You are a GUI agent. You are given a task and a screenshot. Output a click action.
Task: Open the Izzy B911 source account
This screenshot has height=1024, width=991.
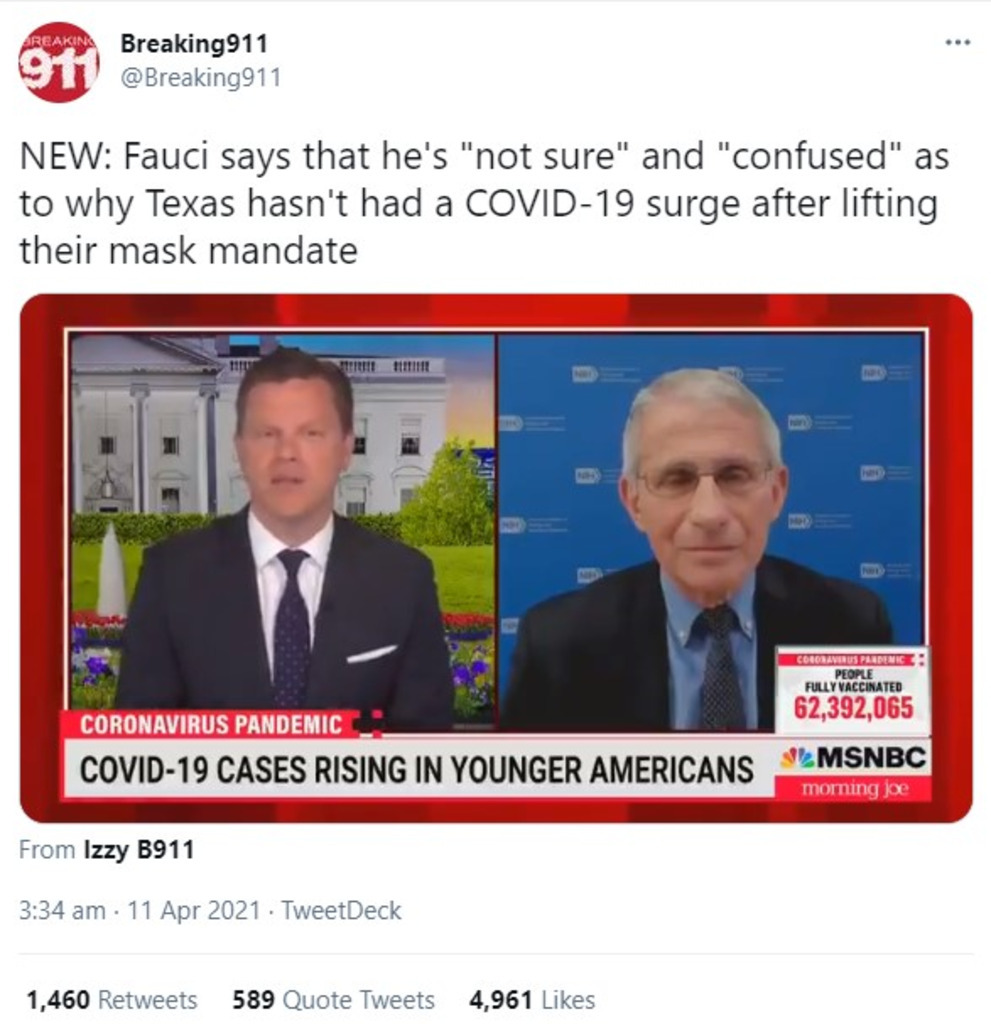pos(139,850)
